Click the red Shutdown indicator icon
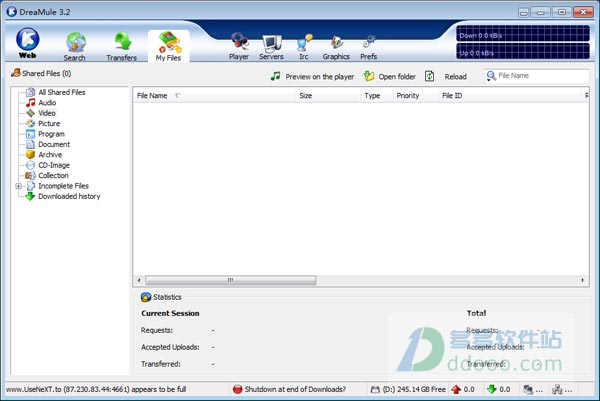Viewport: 600px width, 401px height. (238, 389)
